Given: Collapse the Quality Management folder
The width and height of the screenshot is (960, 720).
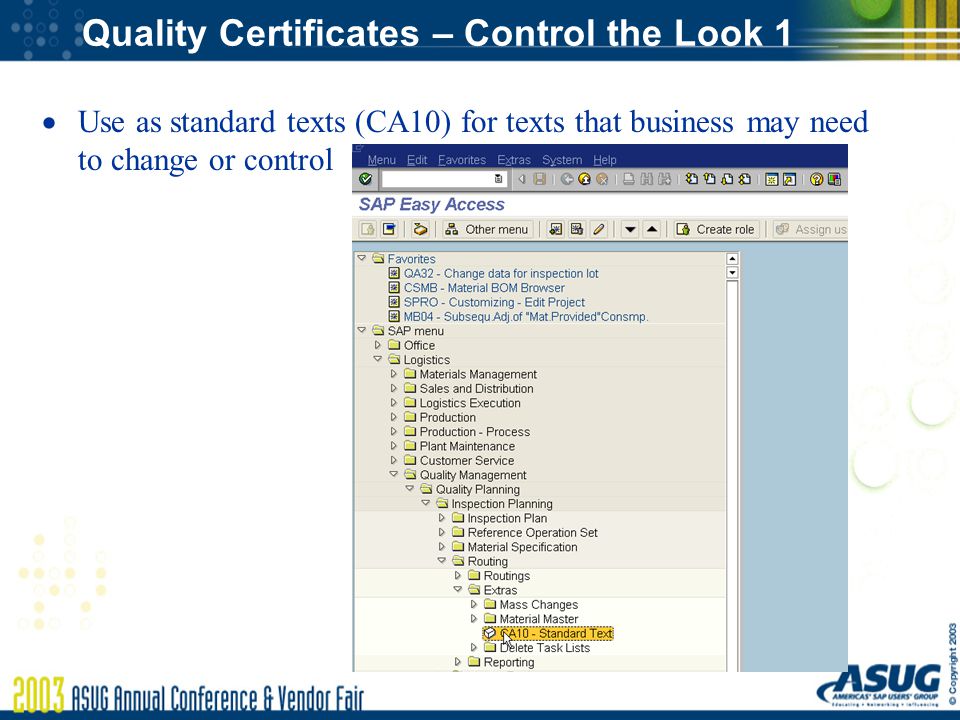Looking at the screenshot, I should [x=394, y=474].
